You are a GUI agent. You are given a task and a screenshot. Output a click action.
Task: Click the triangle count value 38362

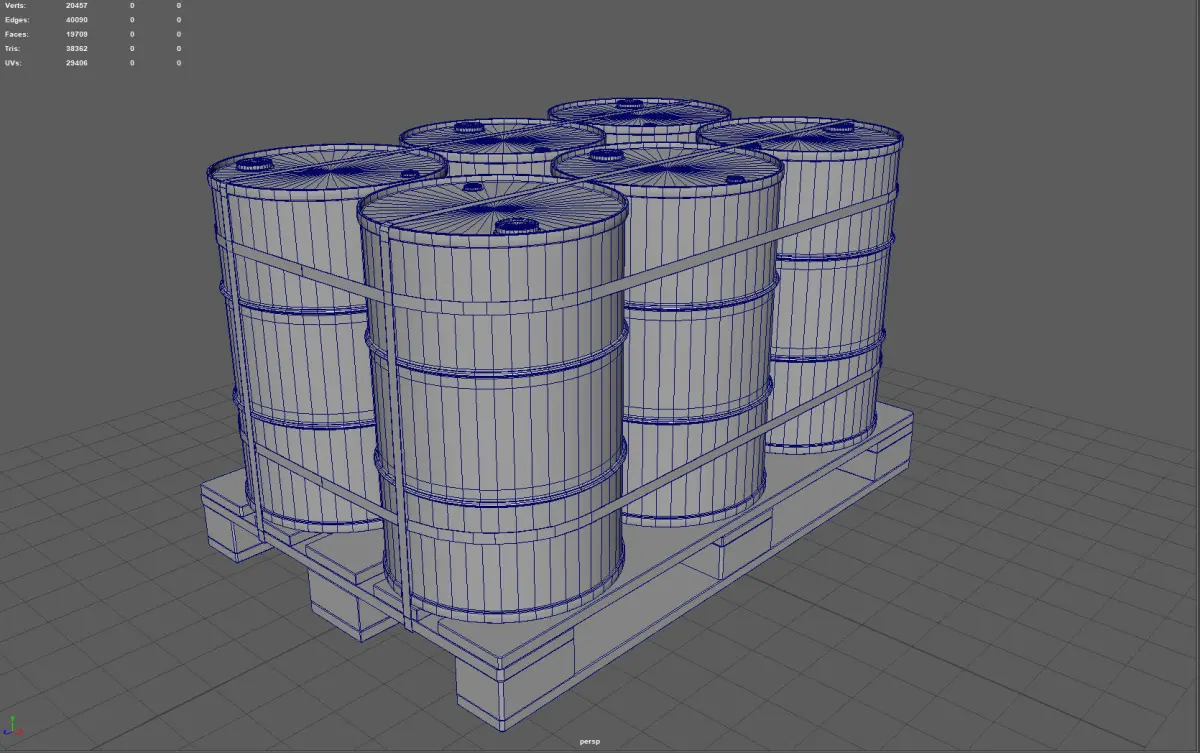[77, 48]
